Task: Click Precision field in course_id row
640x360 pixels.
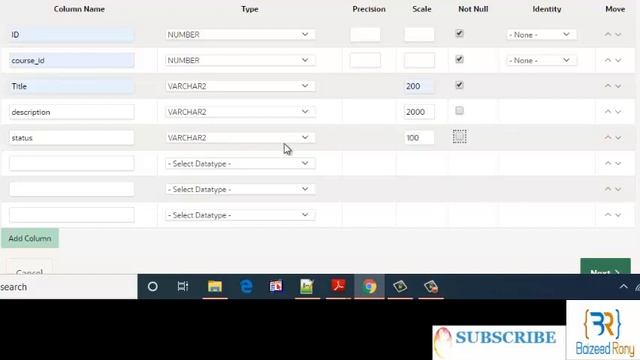Action: click(x=365, y=60)
